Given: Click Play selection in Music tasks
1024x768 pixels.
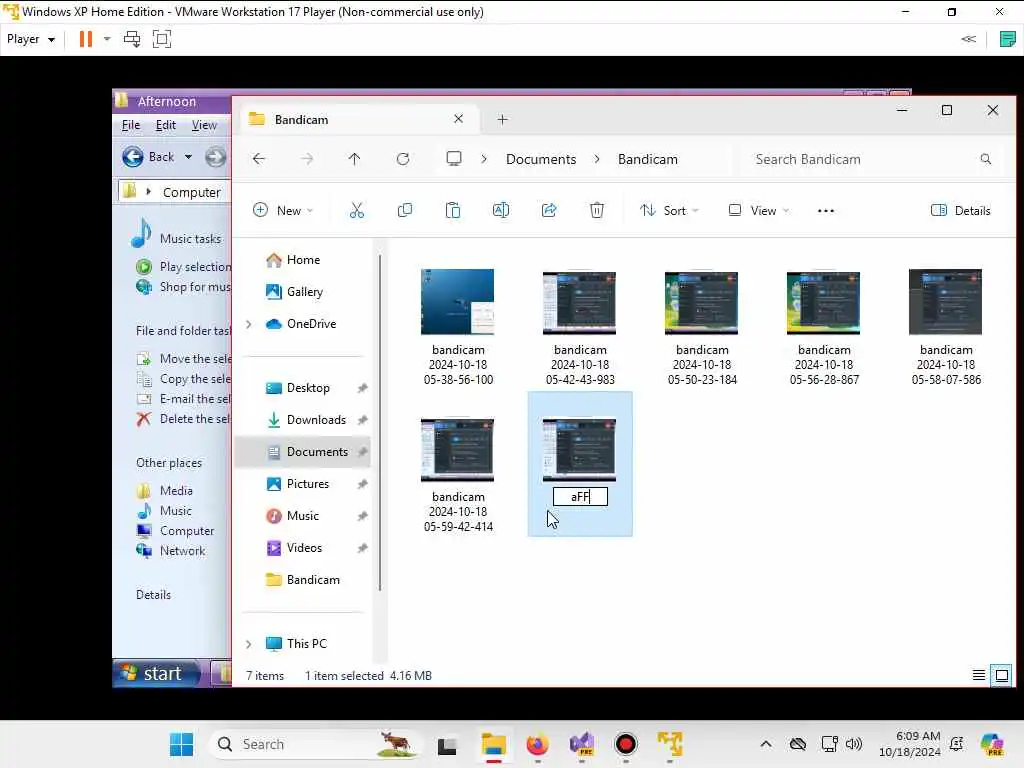Looking at the screenshot, I should (195, 266).
